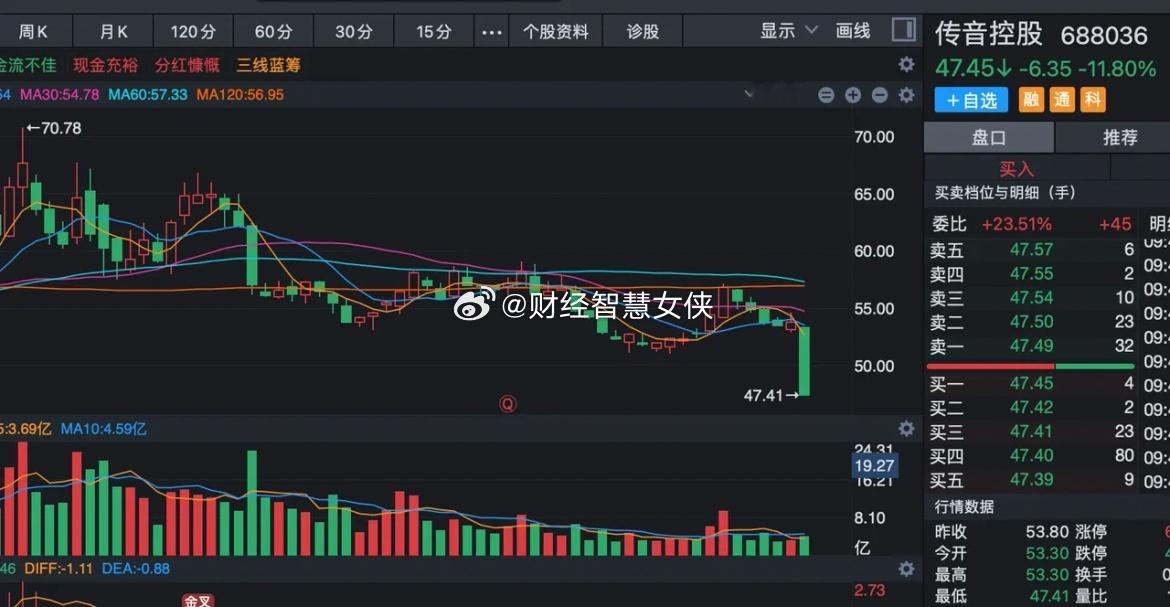Screen dimensions: 1170x607
Task: Click the 金叉 golden cross marker
Action: point(198,600)
